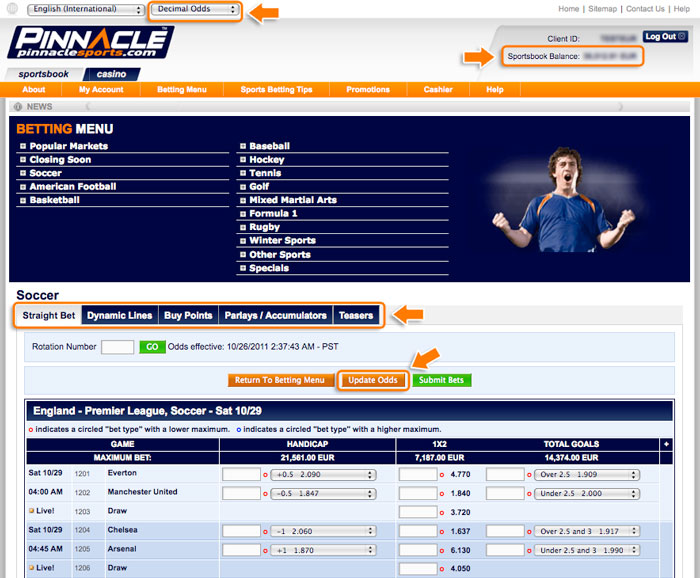Click the Chelsea 1.637 stake input
This screenshot has width=700, height=578.
coord(418,531)
